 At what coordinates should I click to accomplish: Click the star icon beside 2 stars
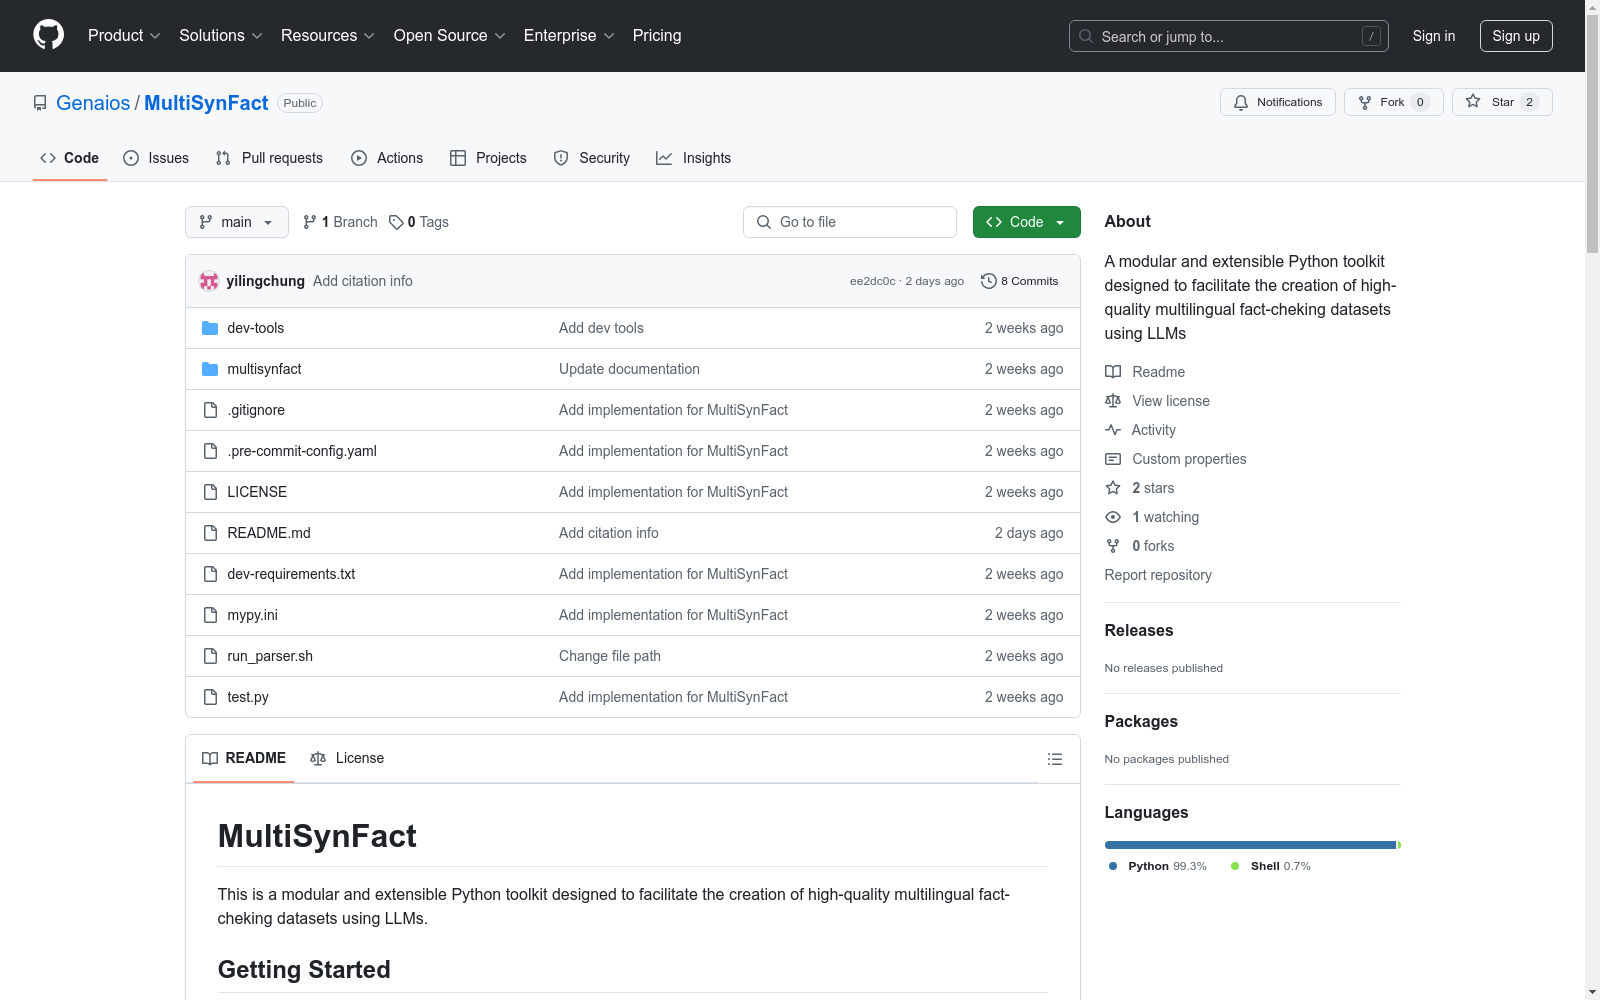[x=1113, y=488]
